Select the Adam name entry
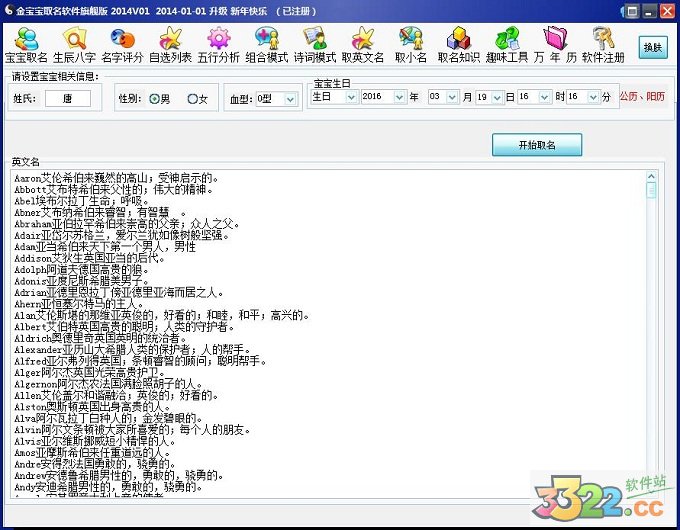 (x=105, y=247)
